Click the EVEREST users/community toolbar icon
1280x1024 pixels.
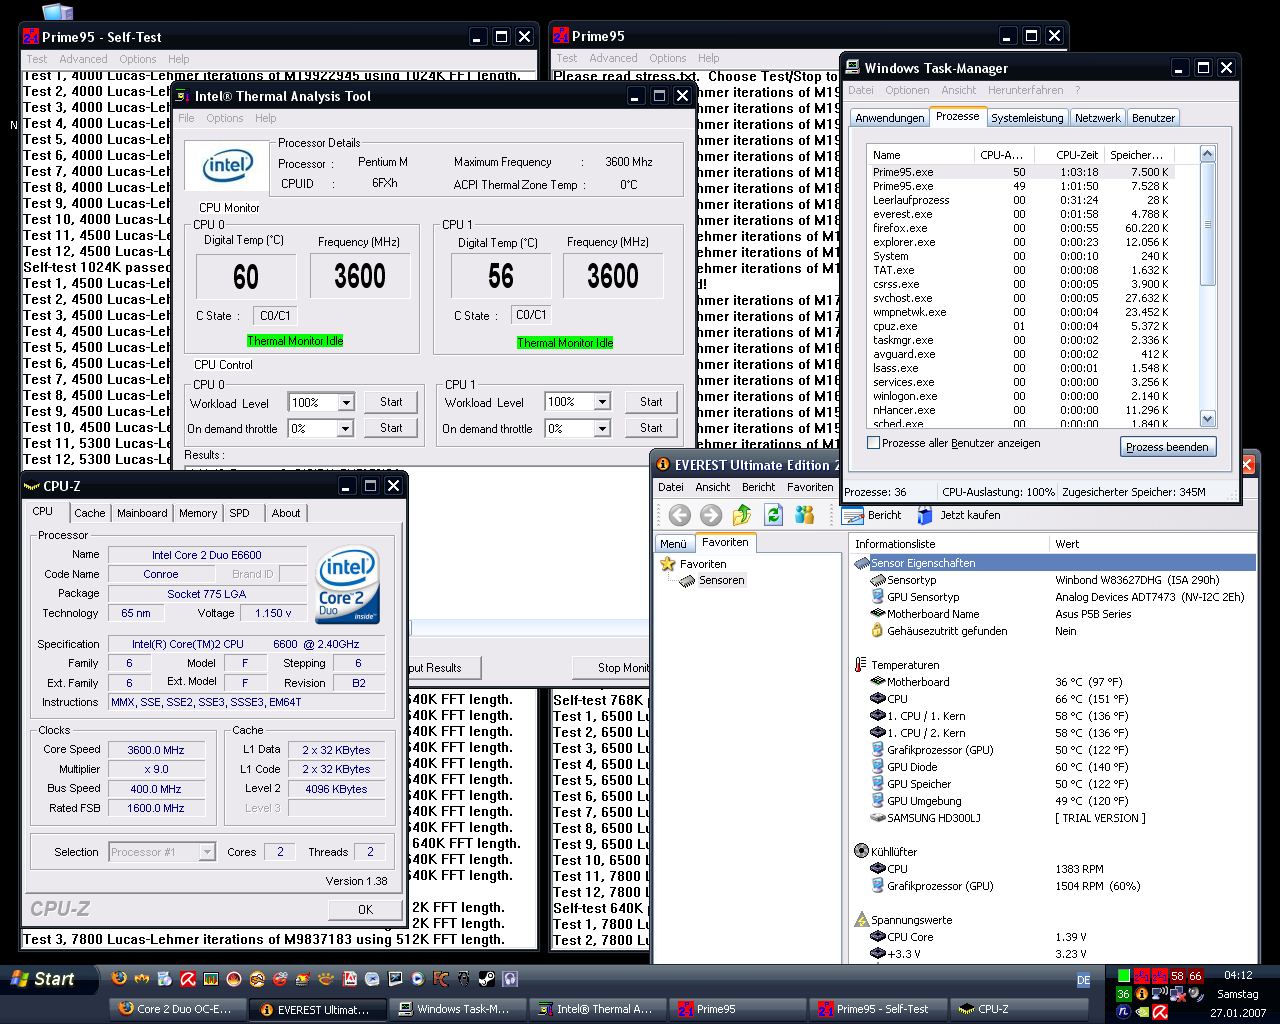point(804,515)
